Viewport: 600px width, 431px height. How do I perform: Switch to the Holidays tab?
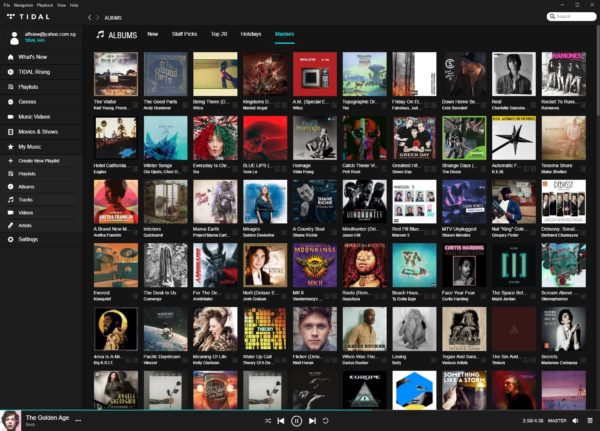pyautogui.click(x=251, y=34)
